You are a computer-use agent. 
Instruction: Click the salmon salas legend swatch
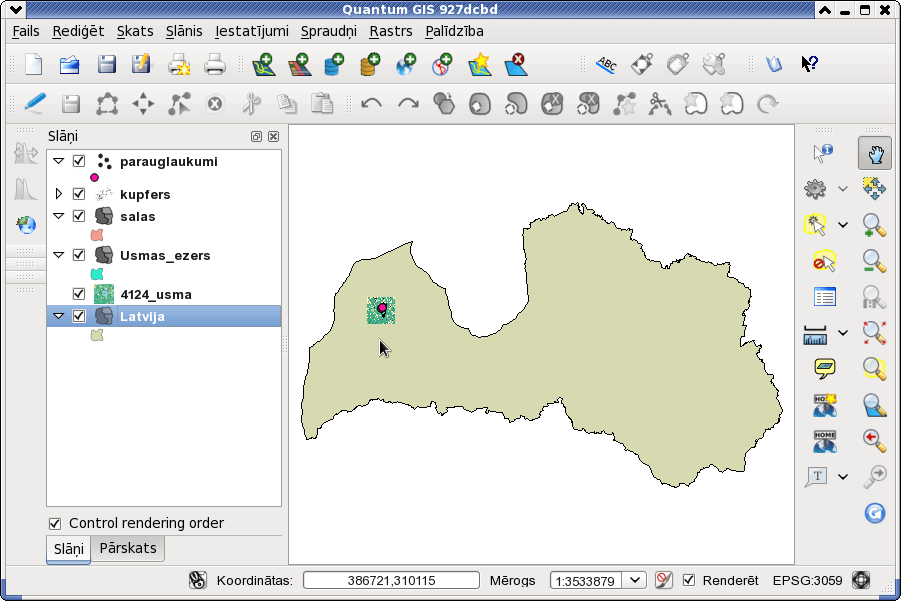pyautogui.click(x=97, y=235)
